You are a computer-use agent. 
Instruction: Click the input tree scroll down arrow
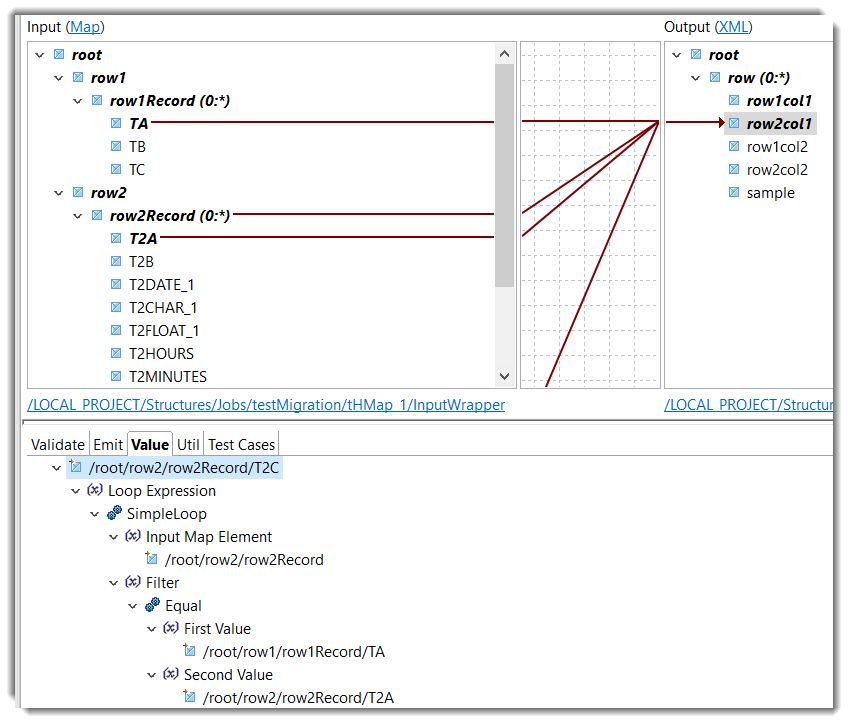tap(505, 377)
